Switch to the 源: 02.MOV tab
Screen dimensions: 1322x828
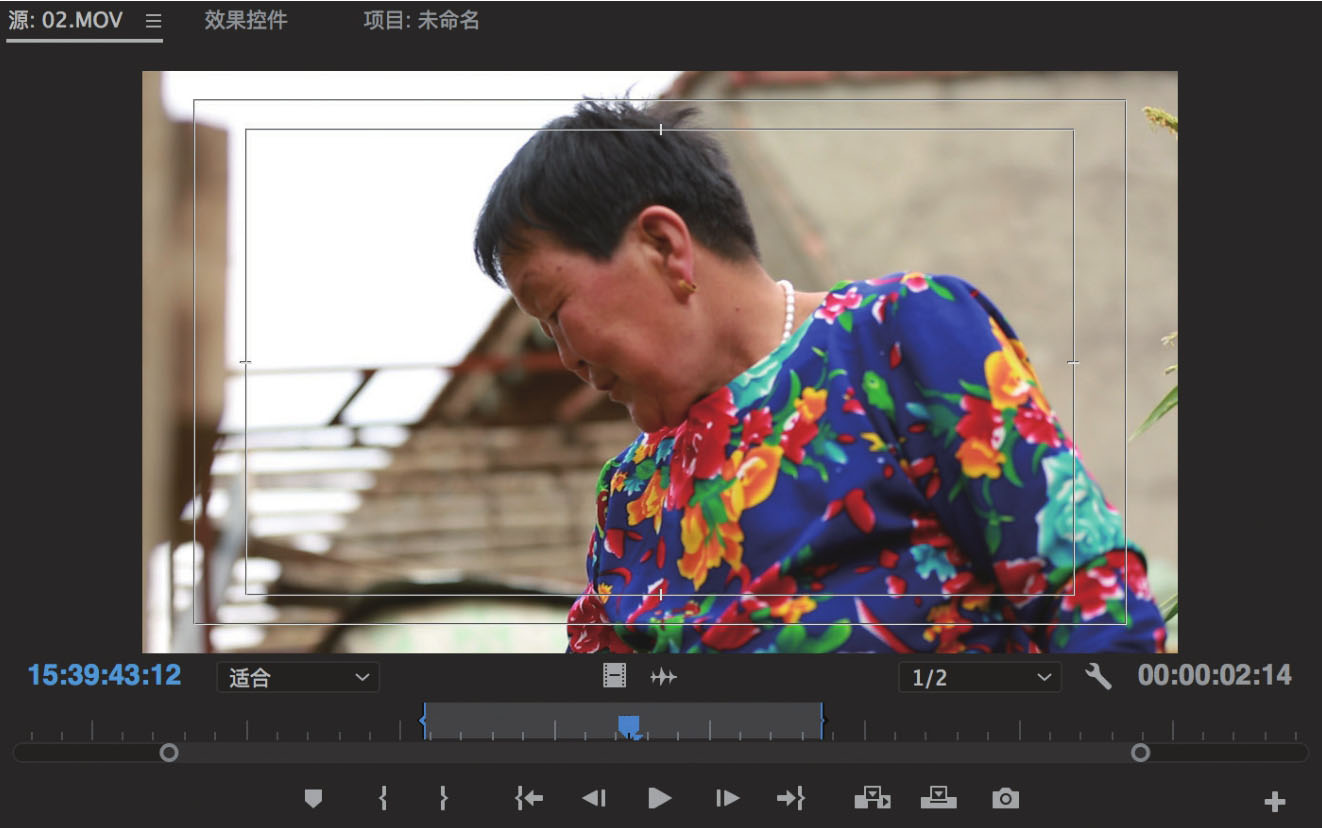pyautogui.click(x=65, y=21)
